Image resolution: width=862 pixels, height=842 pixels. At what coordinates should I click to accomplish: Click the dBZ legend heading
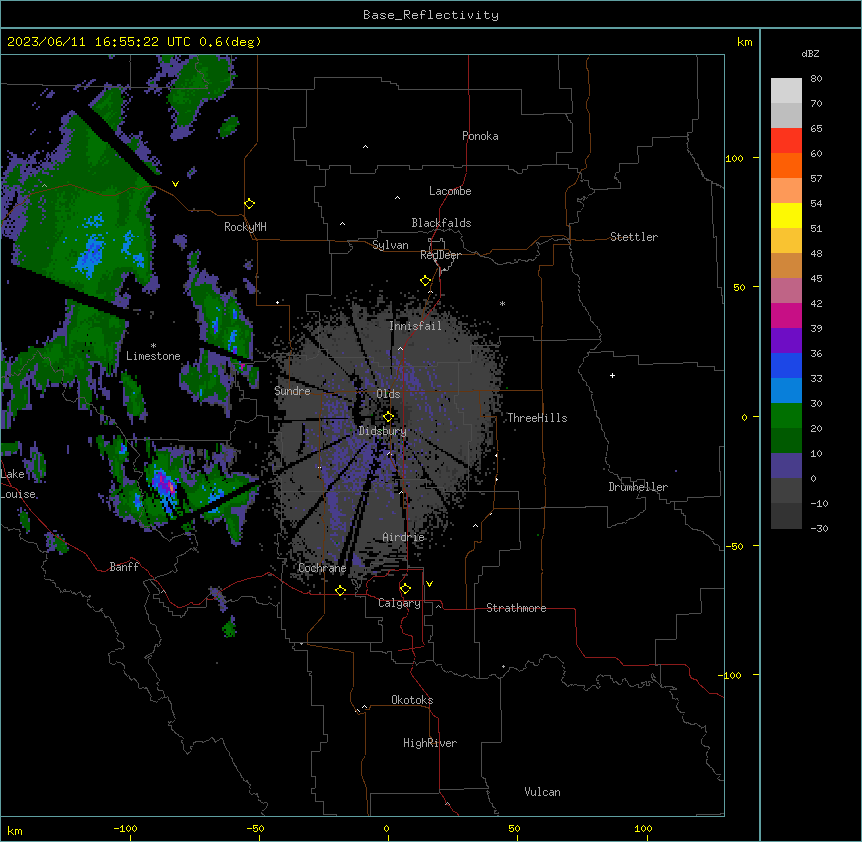[x=810, y=53]
